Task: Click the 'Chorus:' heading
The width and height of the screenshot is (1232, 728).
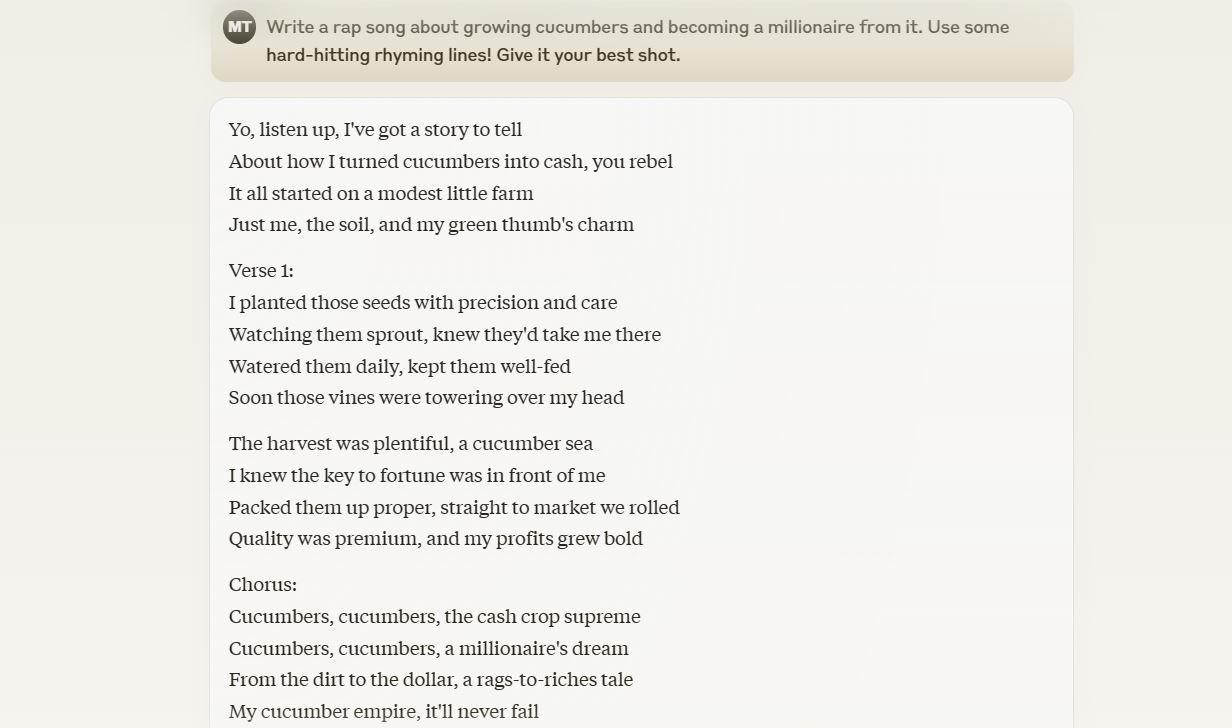Action: tap(262, 584)
